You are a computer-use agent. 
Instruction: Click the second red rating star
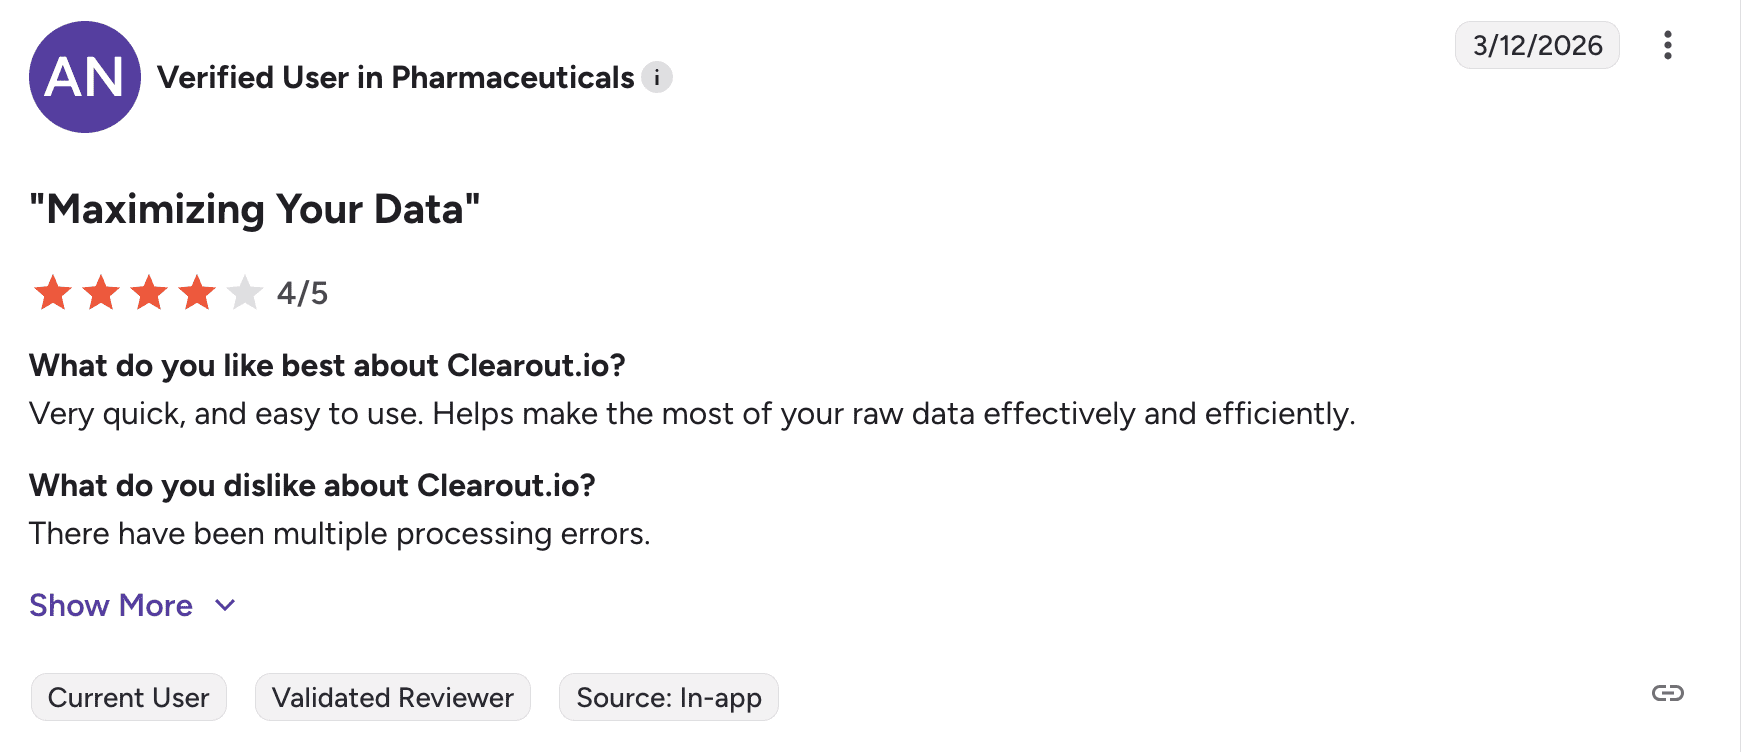click(100, 293)
